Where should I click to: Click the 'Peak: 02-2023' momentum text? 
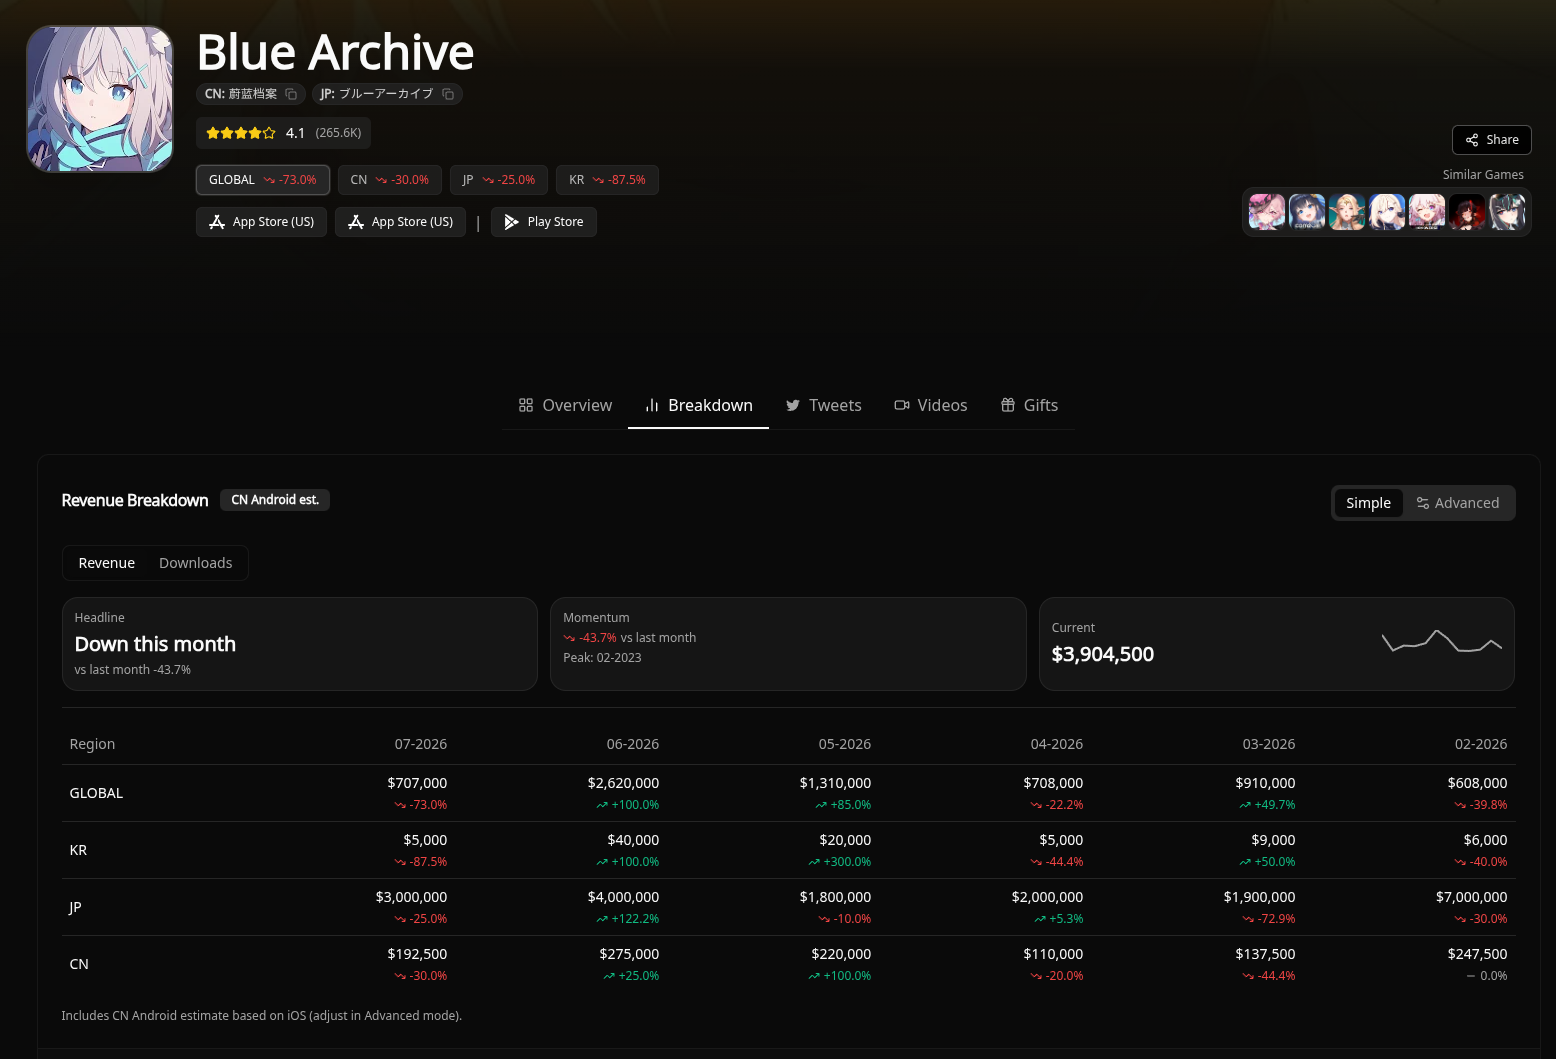point(602,658)
